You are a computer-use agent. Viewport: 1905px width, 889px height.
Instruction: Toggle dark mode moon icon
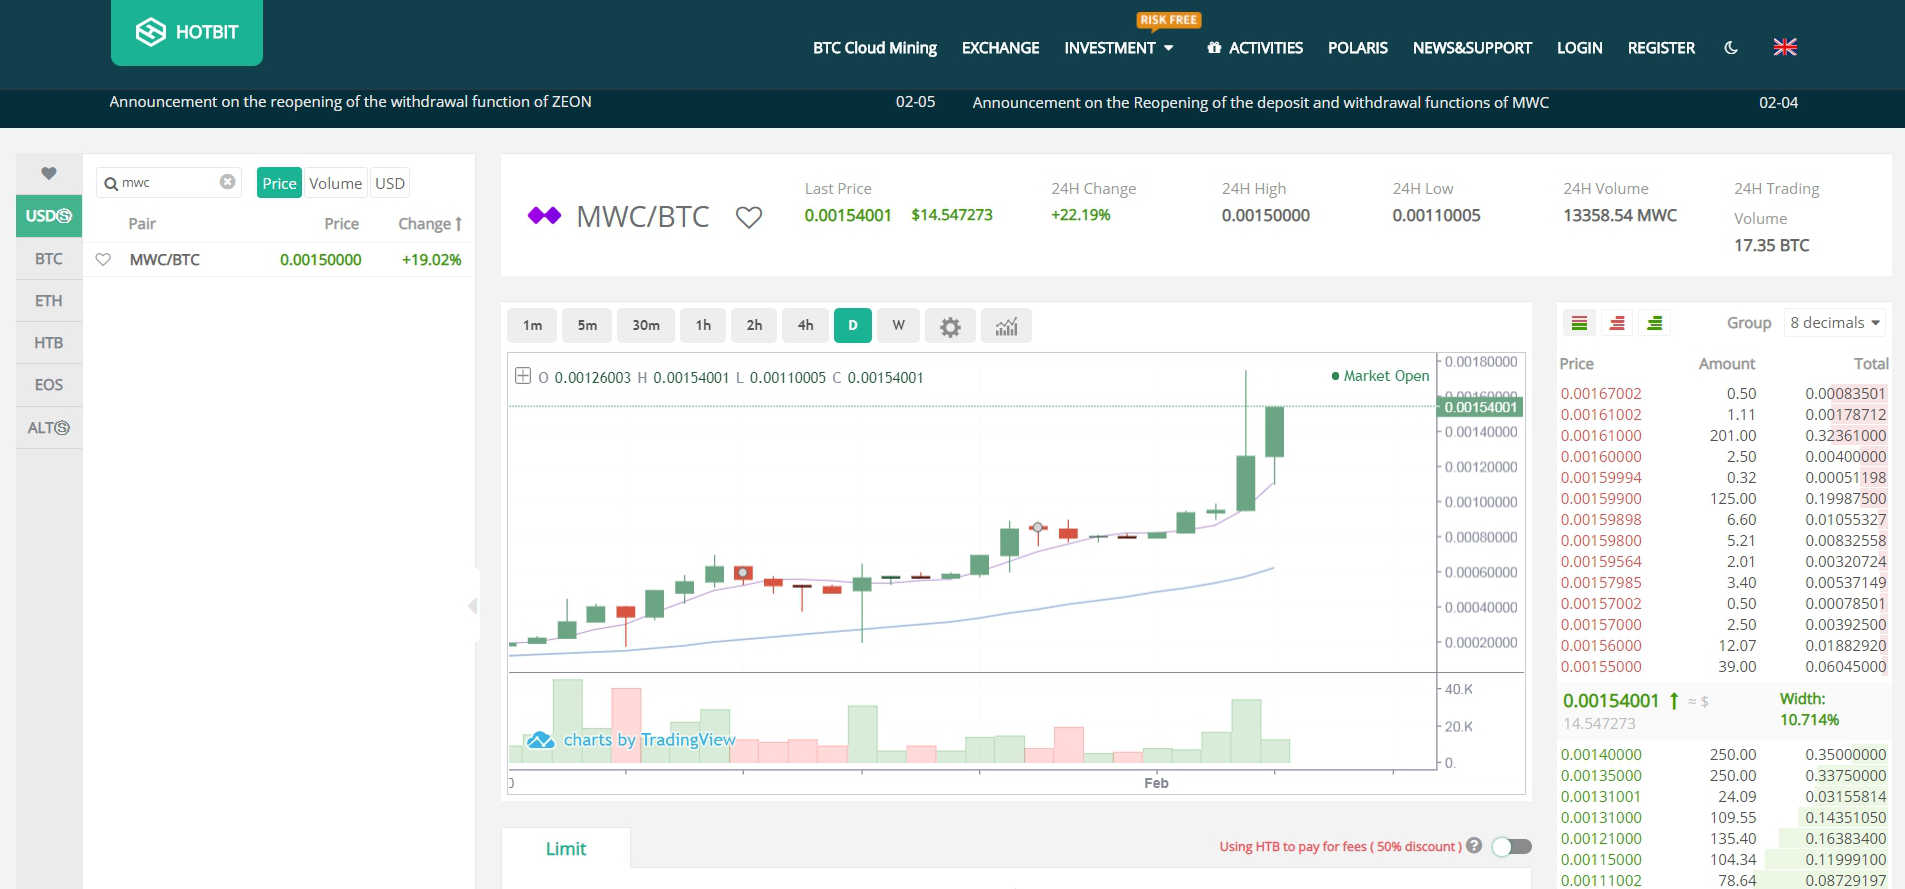(x=1731, y=48)
